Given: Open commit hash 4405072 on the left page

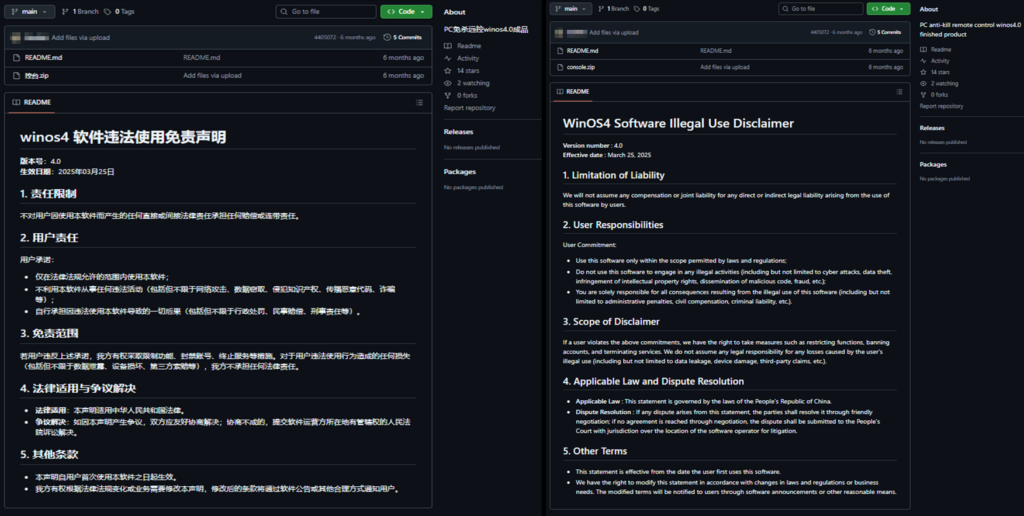Looking at the screenshot, I should tap(325, 37).
